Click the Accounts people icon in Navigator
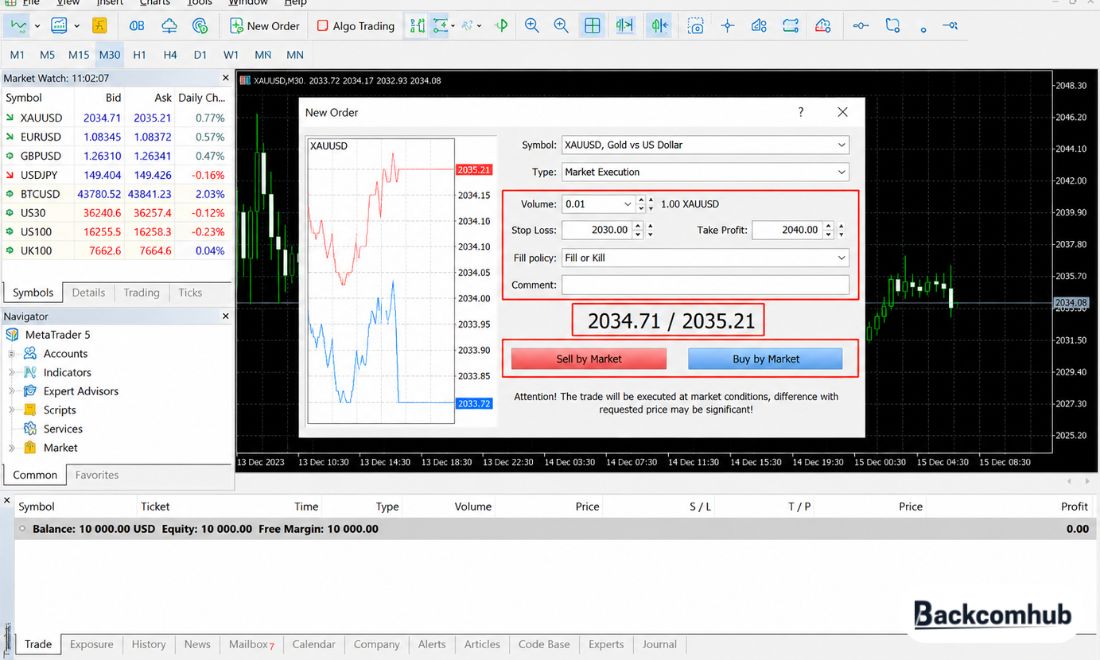 [30, 353]
